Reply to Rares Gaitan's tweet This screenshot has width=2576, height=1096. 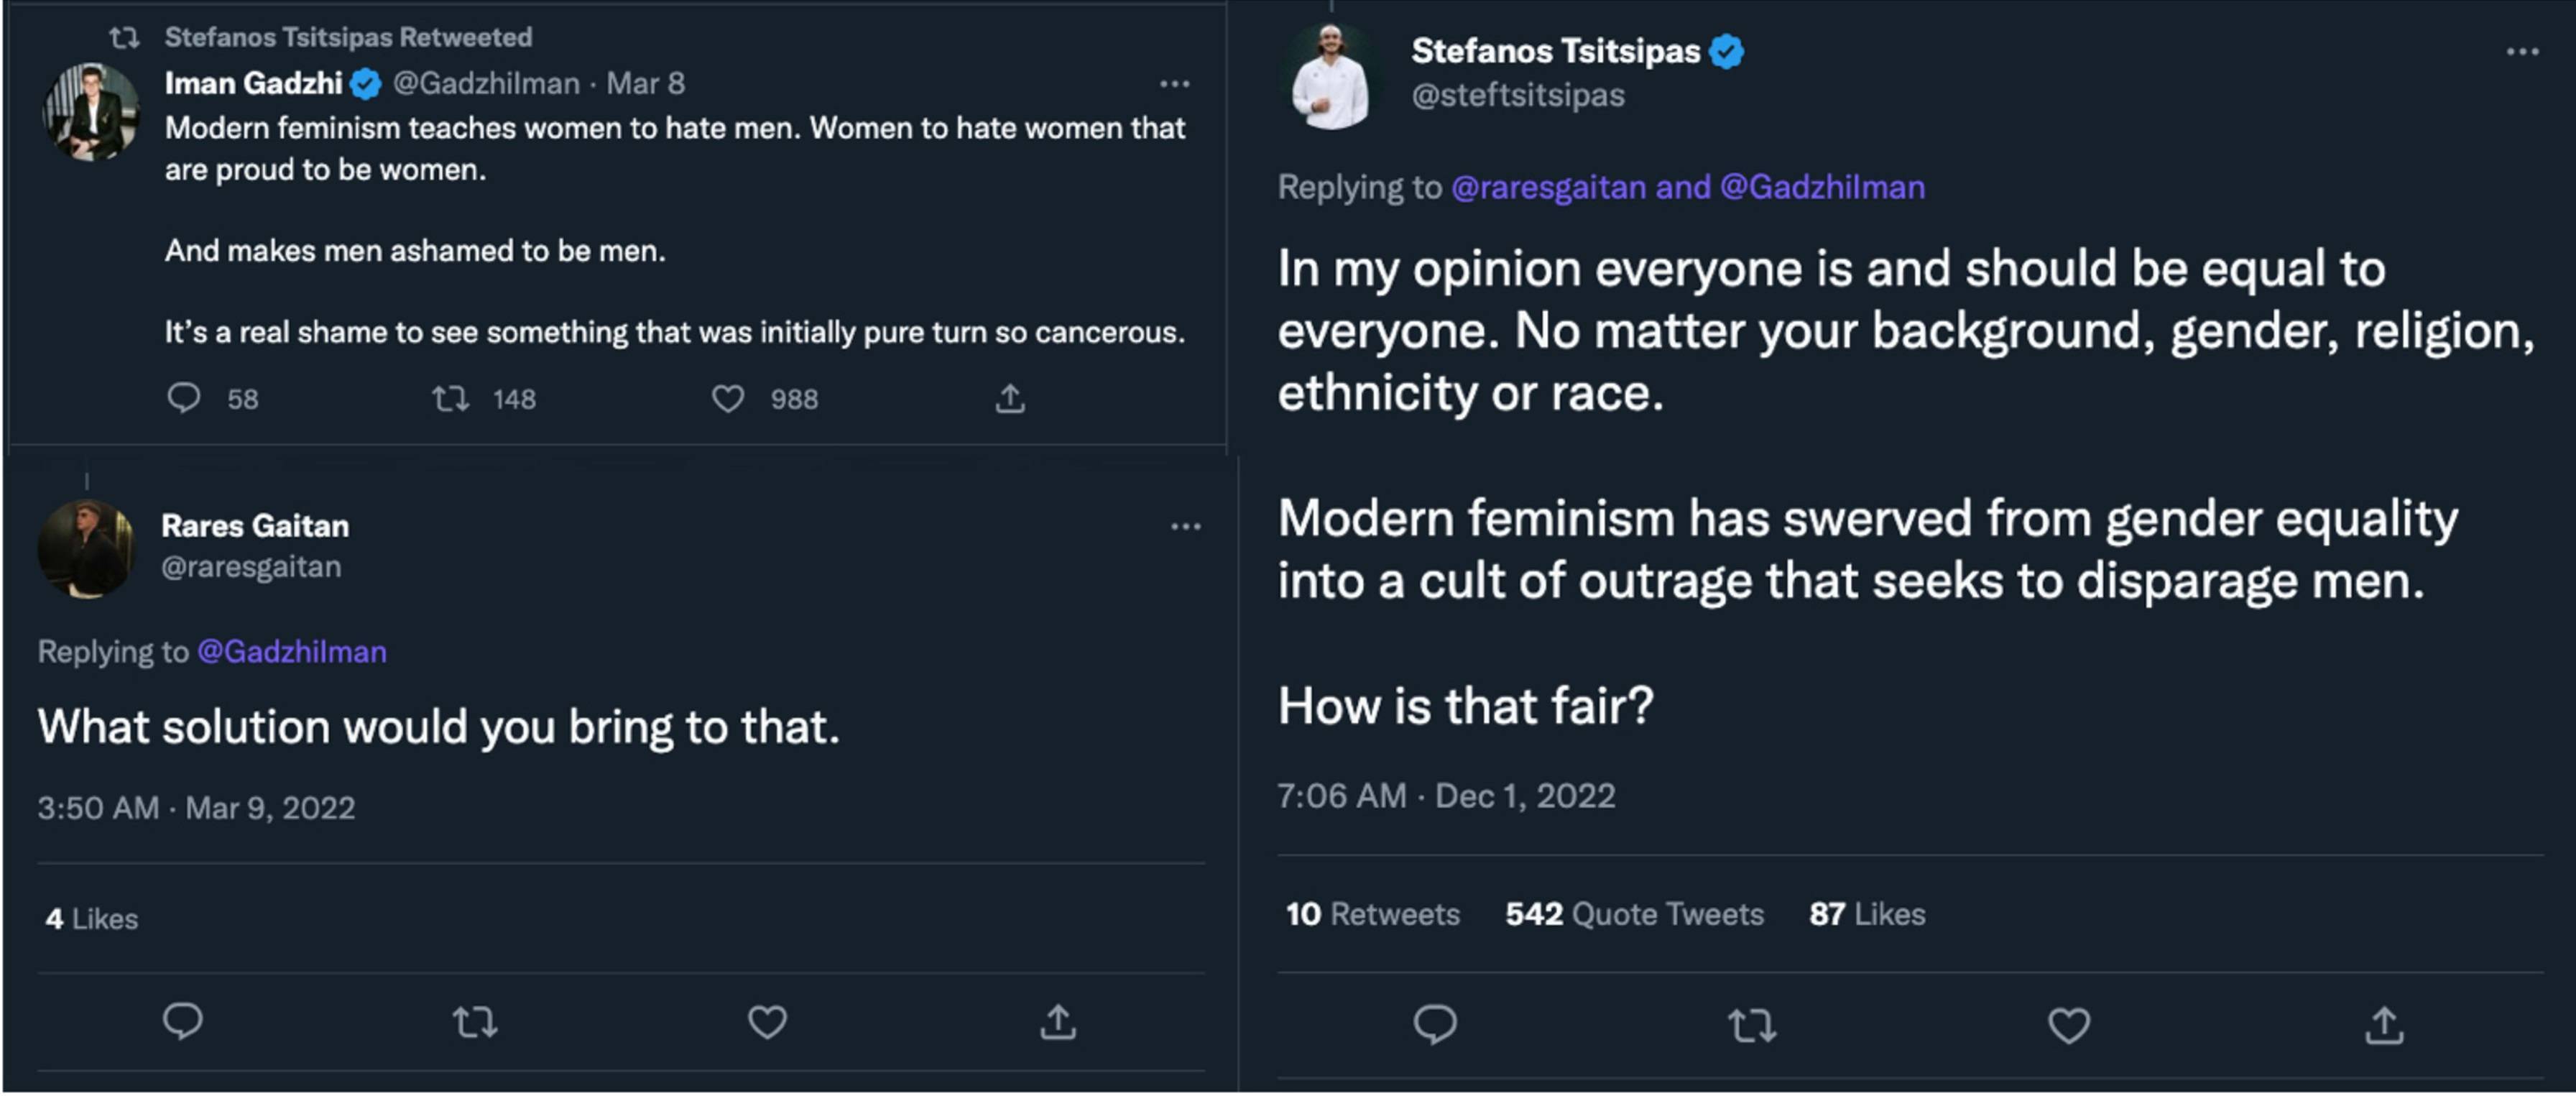tap(183, 1021)
